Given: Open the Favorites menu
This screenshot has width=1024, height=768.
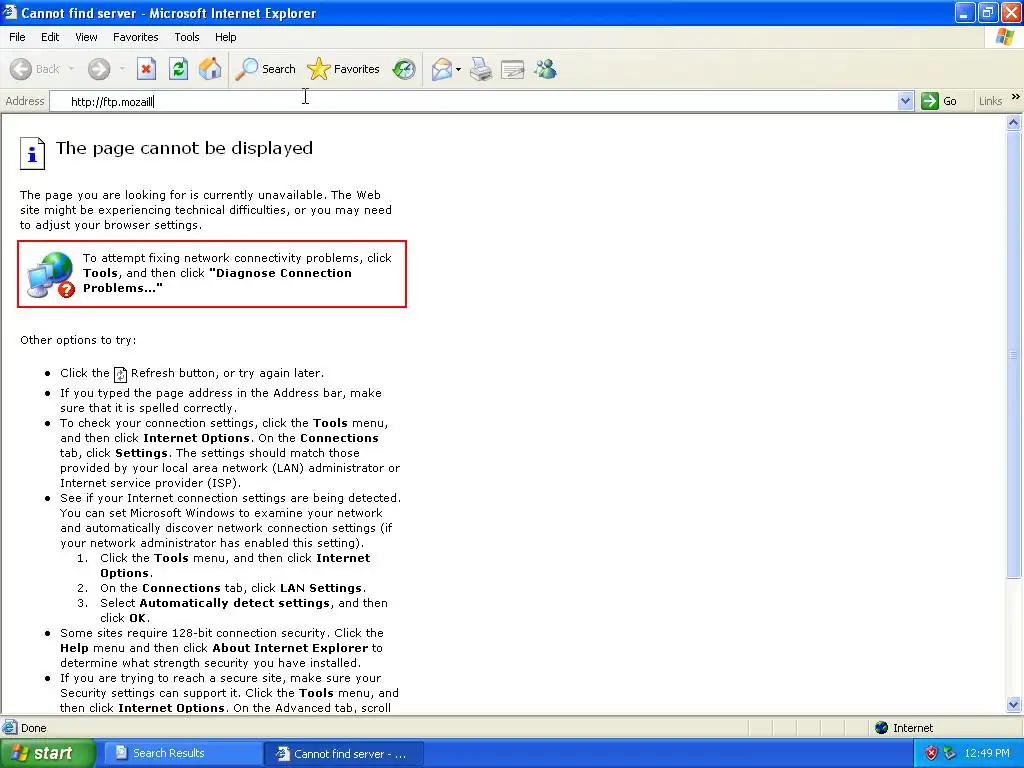Looking at the screenshot, I should click(x=135, y=37).
